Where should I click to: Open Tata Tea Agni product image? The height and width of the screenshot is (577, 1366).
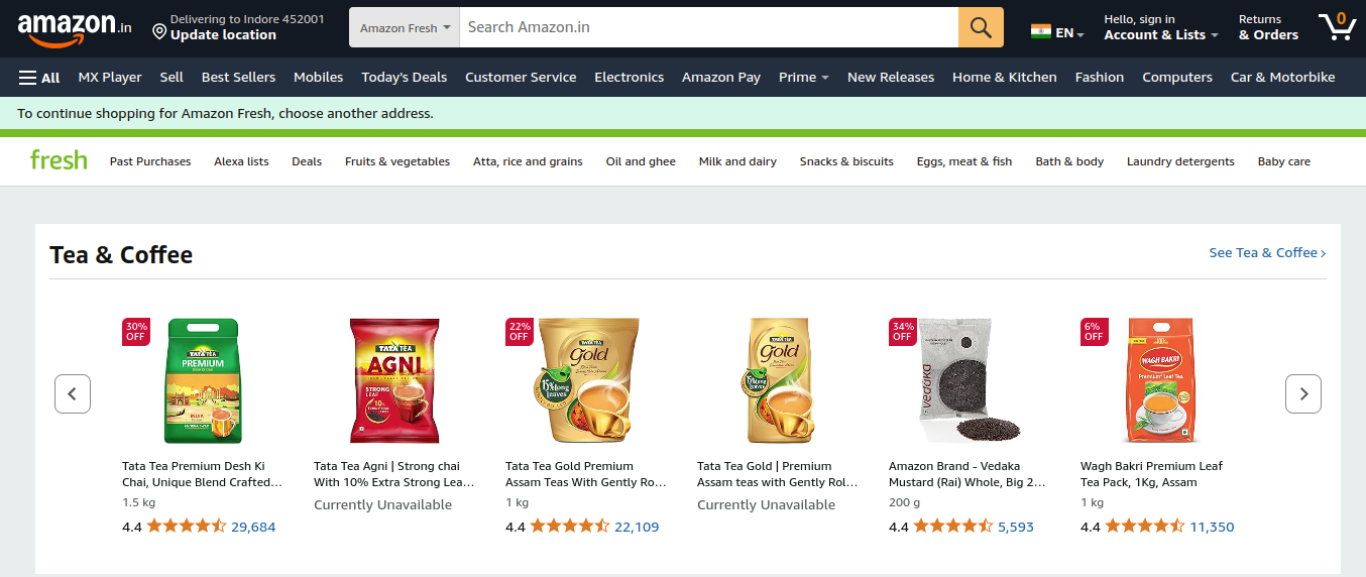click(394, 381)
